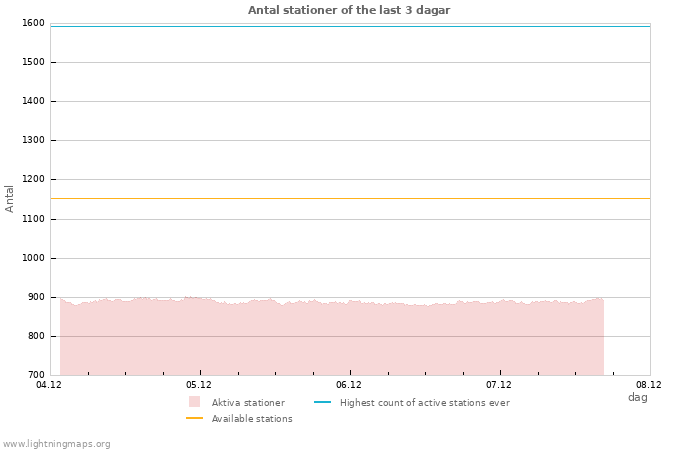
Task: Select the 06.12 date tick label
Action: (x=349, y=384)
